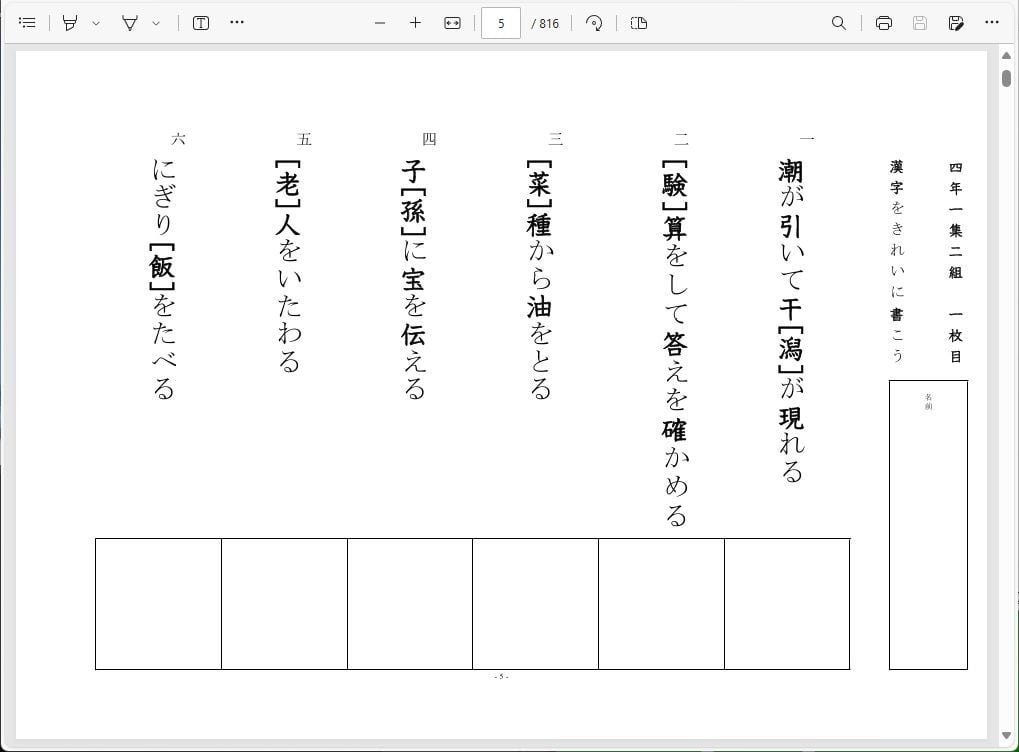Zoom in with the plus button
The height and width of the screenshot is (752, 1019).
(x=415, y=23)
